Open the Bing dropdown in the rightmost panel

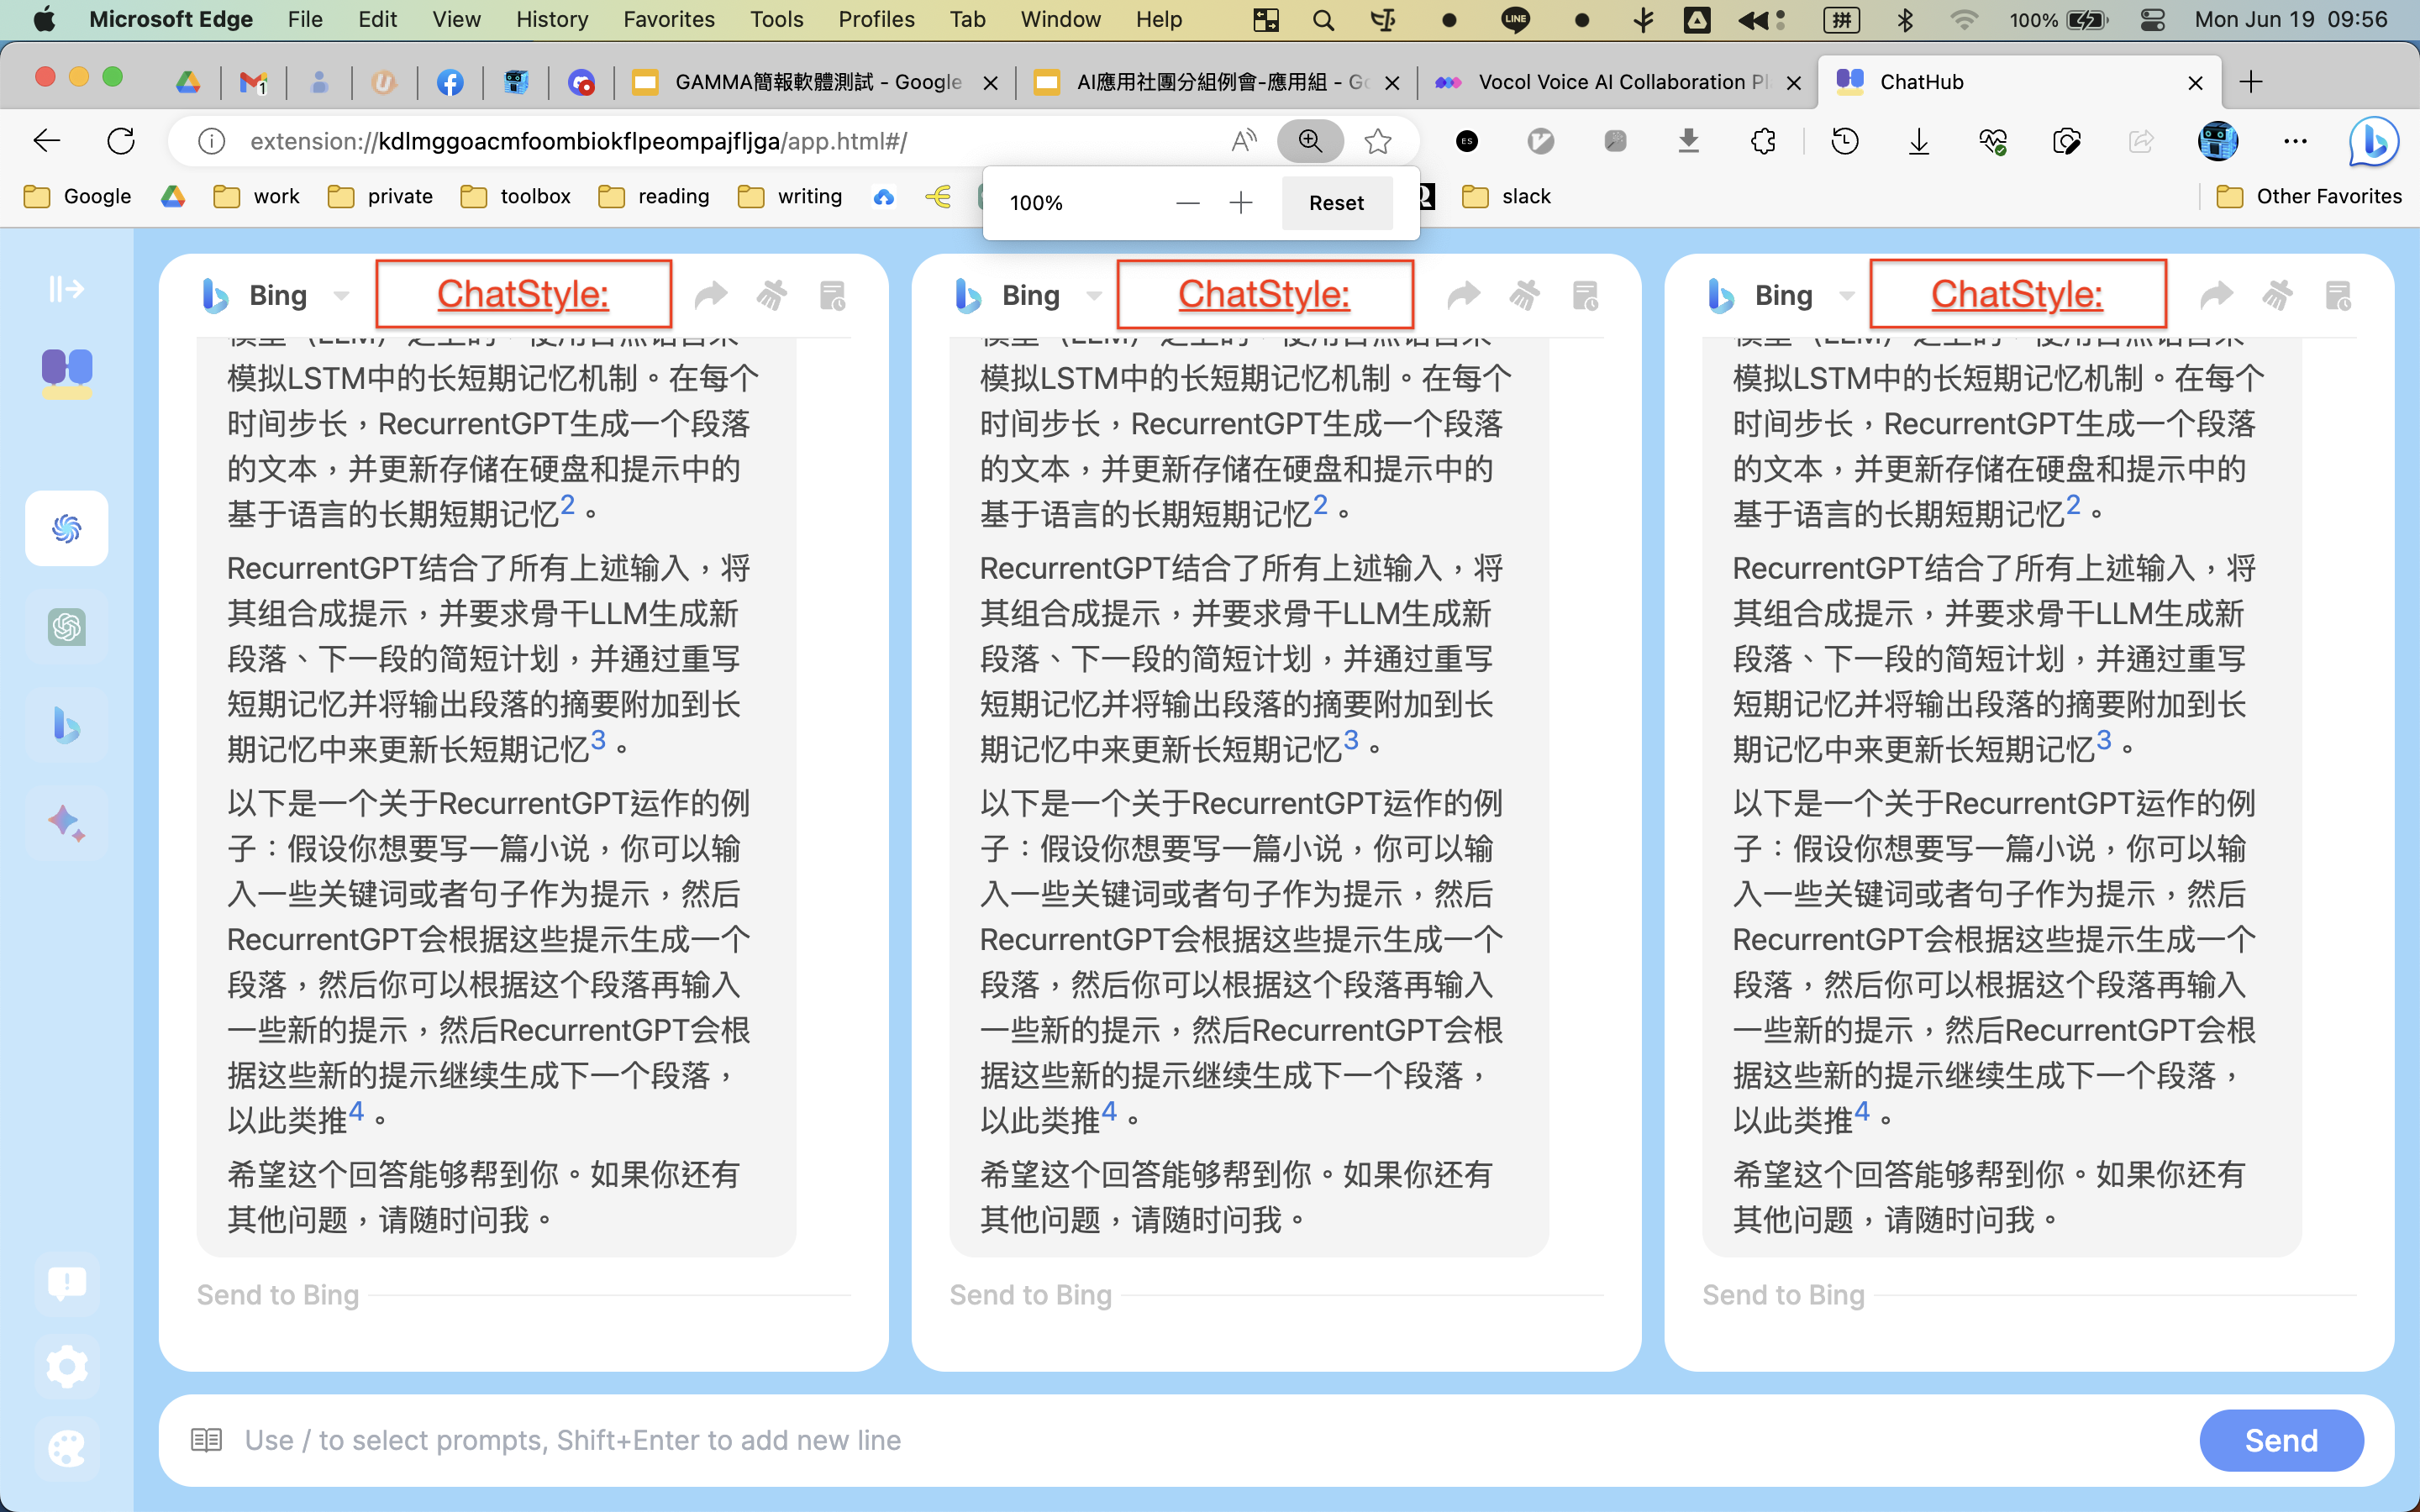(x=1846, y=296)
